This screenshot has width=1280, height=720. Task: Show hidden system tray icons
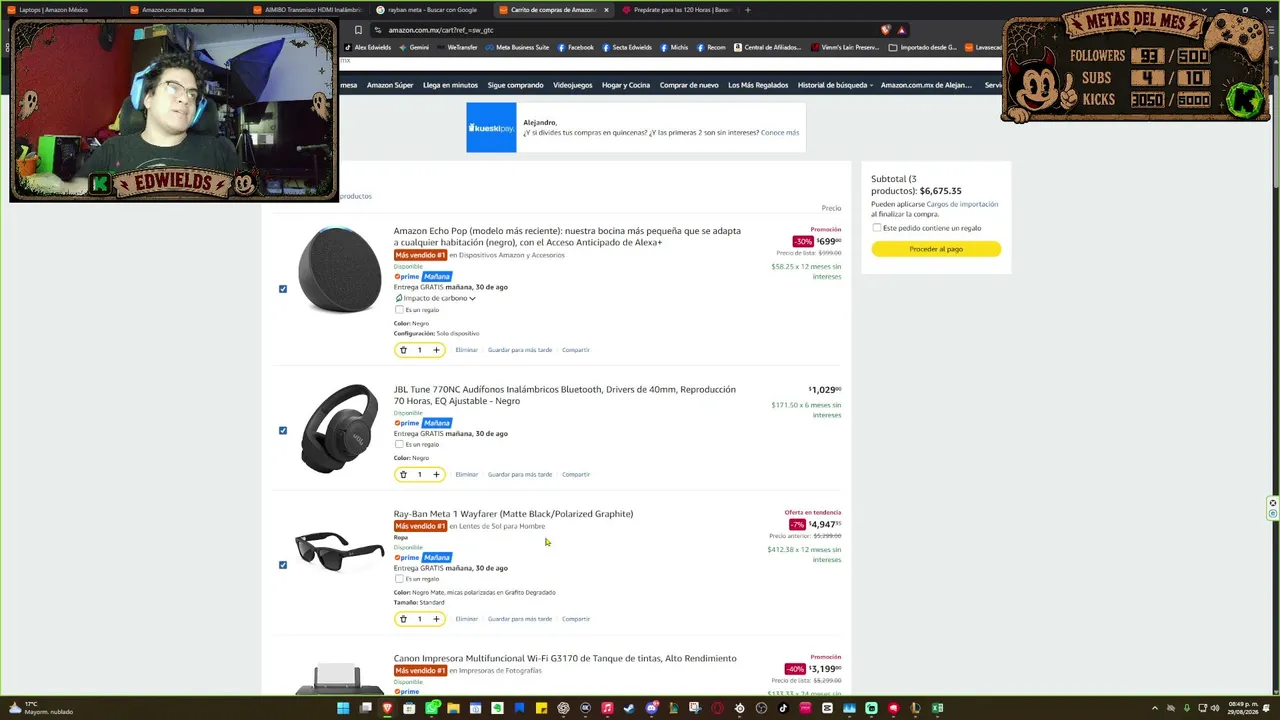pyautogui.click(x=1155, y=708)
